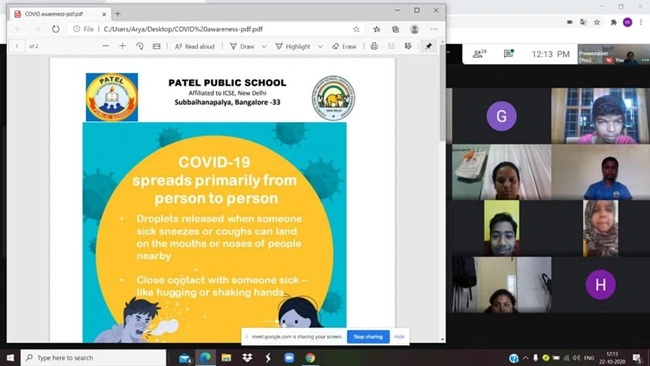Open a new browser tab
Screen dimensions: 650x366
click(x=118, y=14)
